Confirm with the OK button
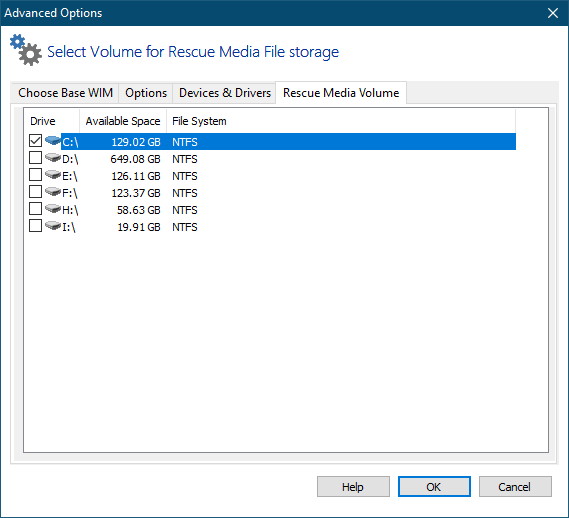The image size is (569, 518). [434, 486]
